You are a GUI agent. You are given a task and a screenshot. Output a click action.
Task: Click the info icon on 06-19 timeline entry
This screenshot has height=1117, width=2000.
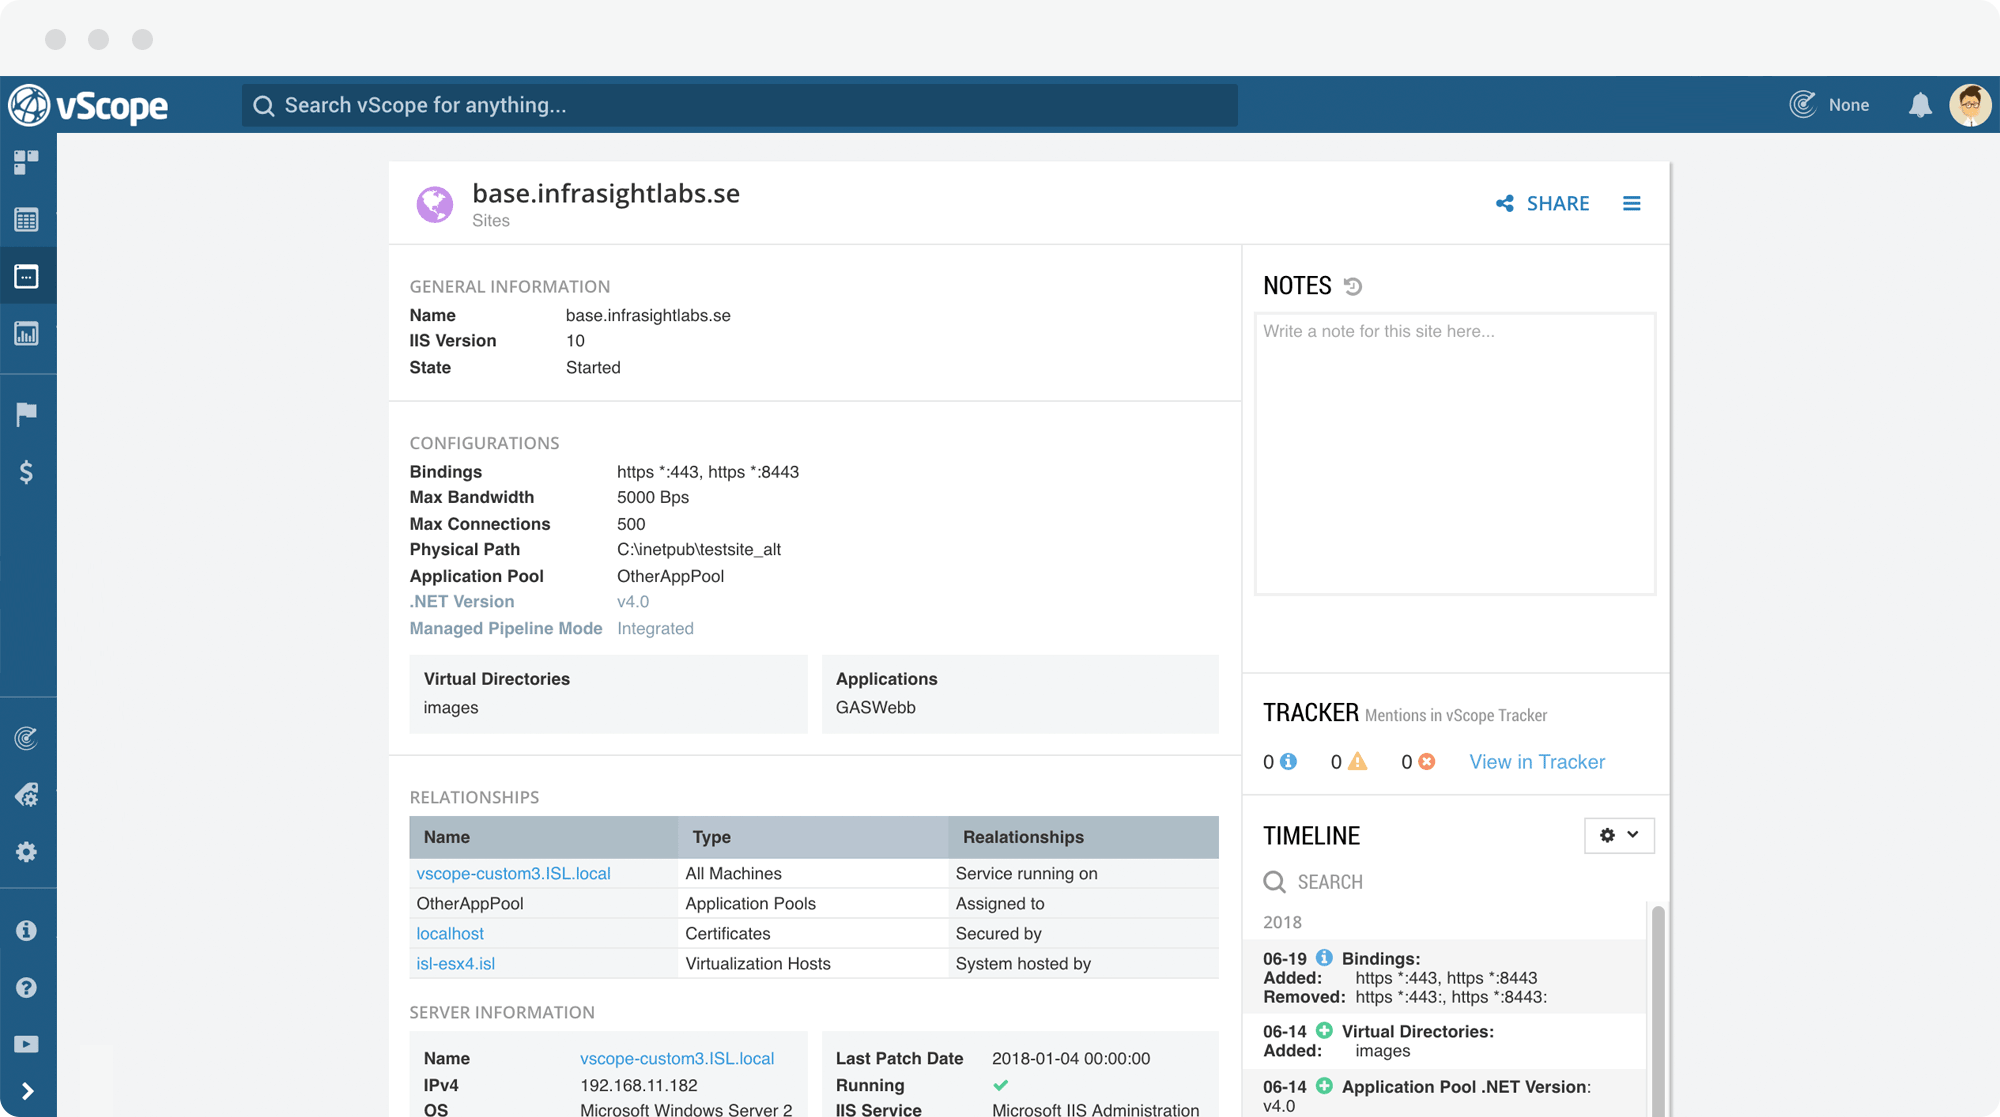click(1324, 958)
